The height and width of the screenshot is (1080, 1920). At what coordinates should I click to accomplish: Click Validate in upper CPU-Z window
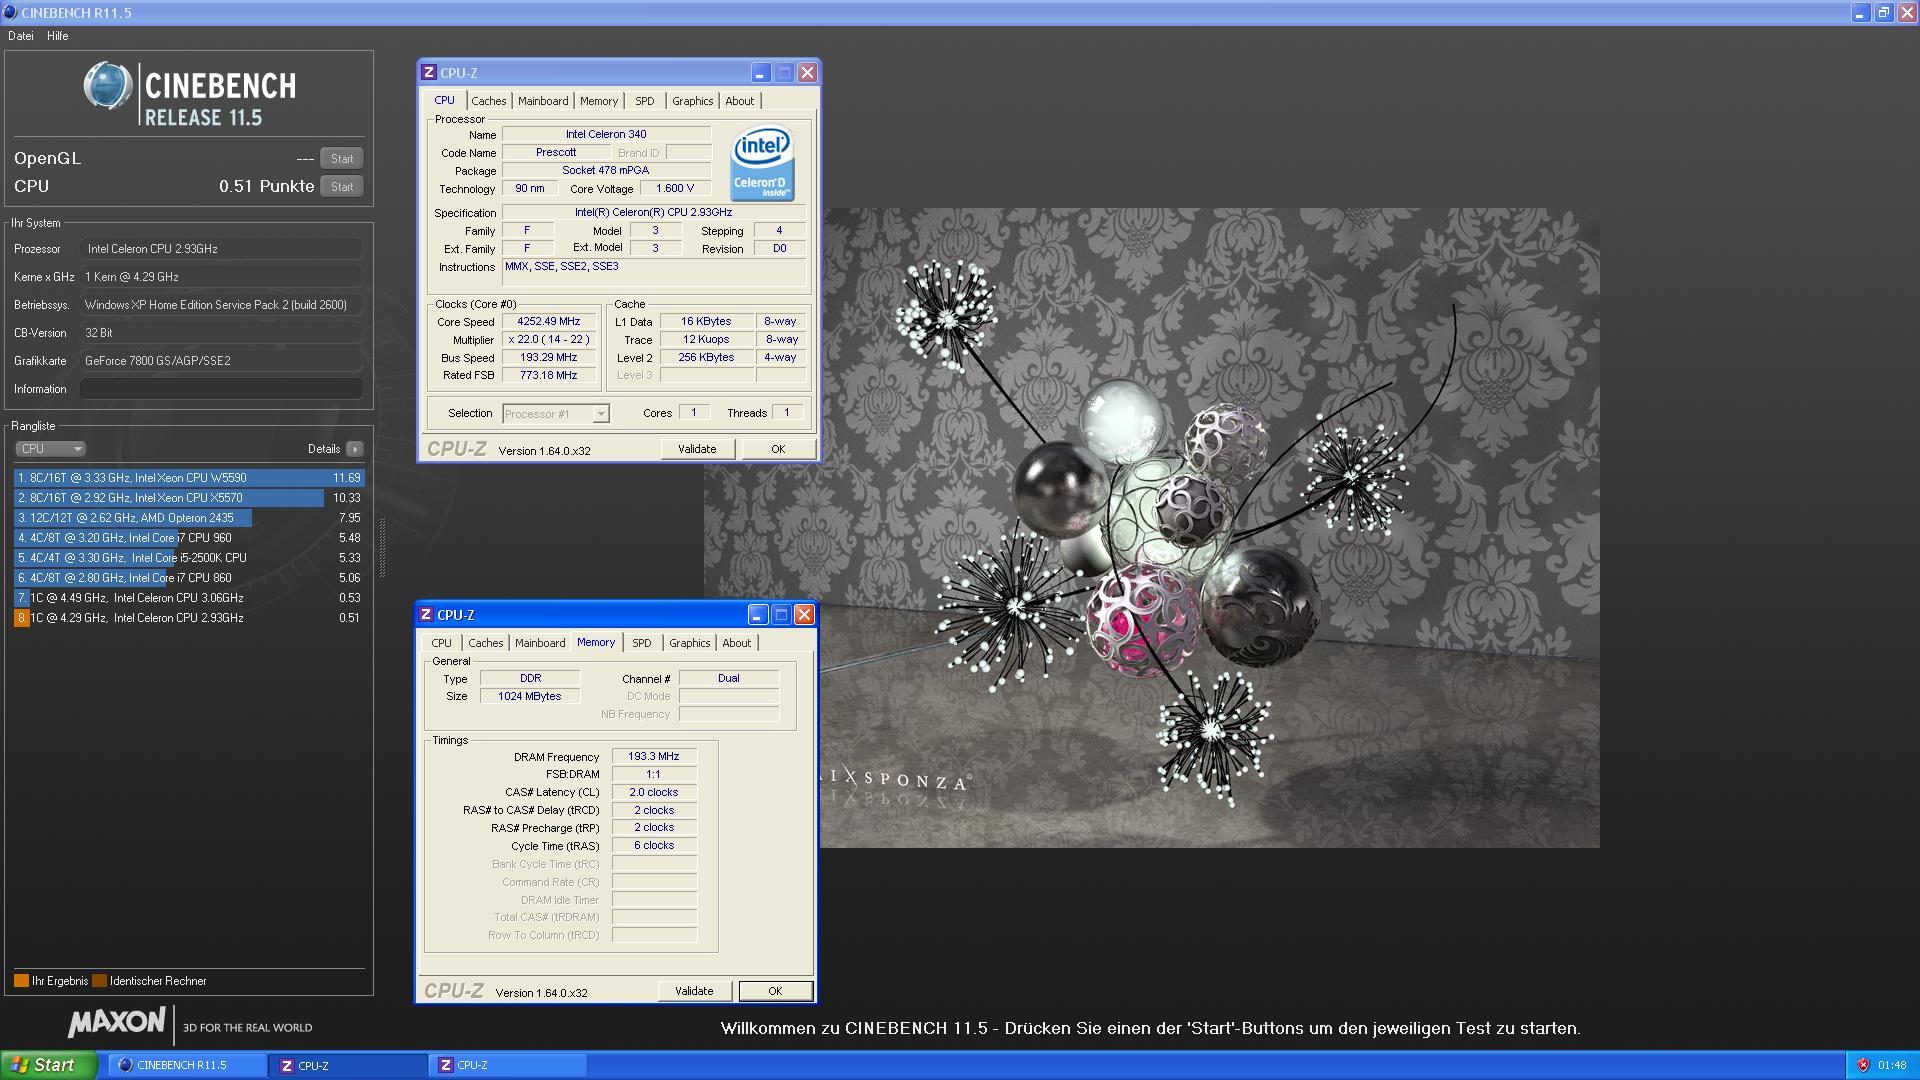pyautogui.click(x=697, y=449)
